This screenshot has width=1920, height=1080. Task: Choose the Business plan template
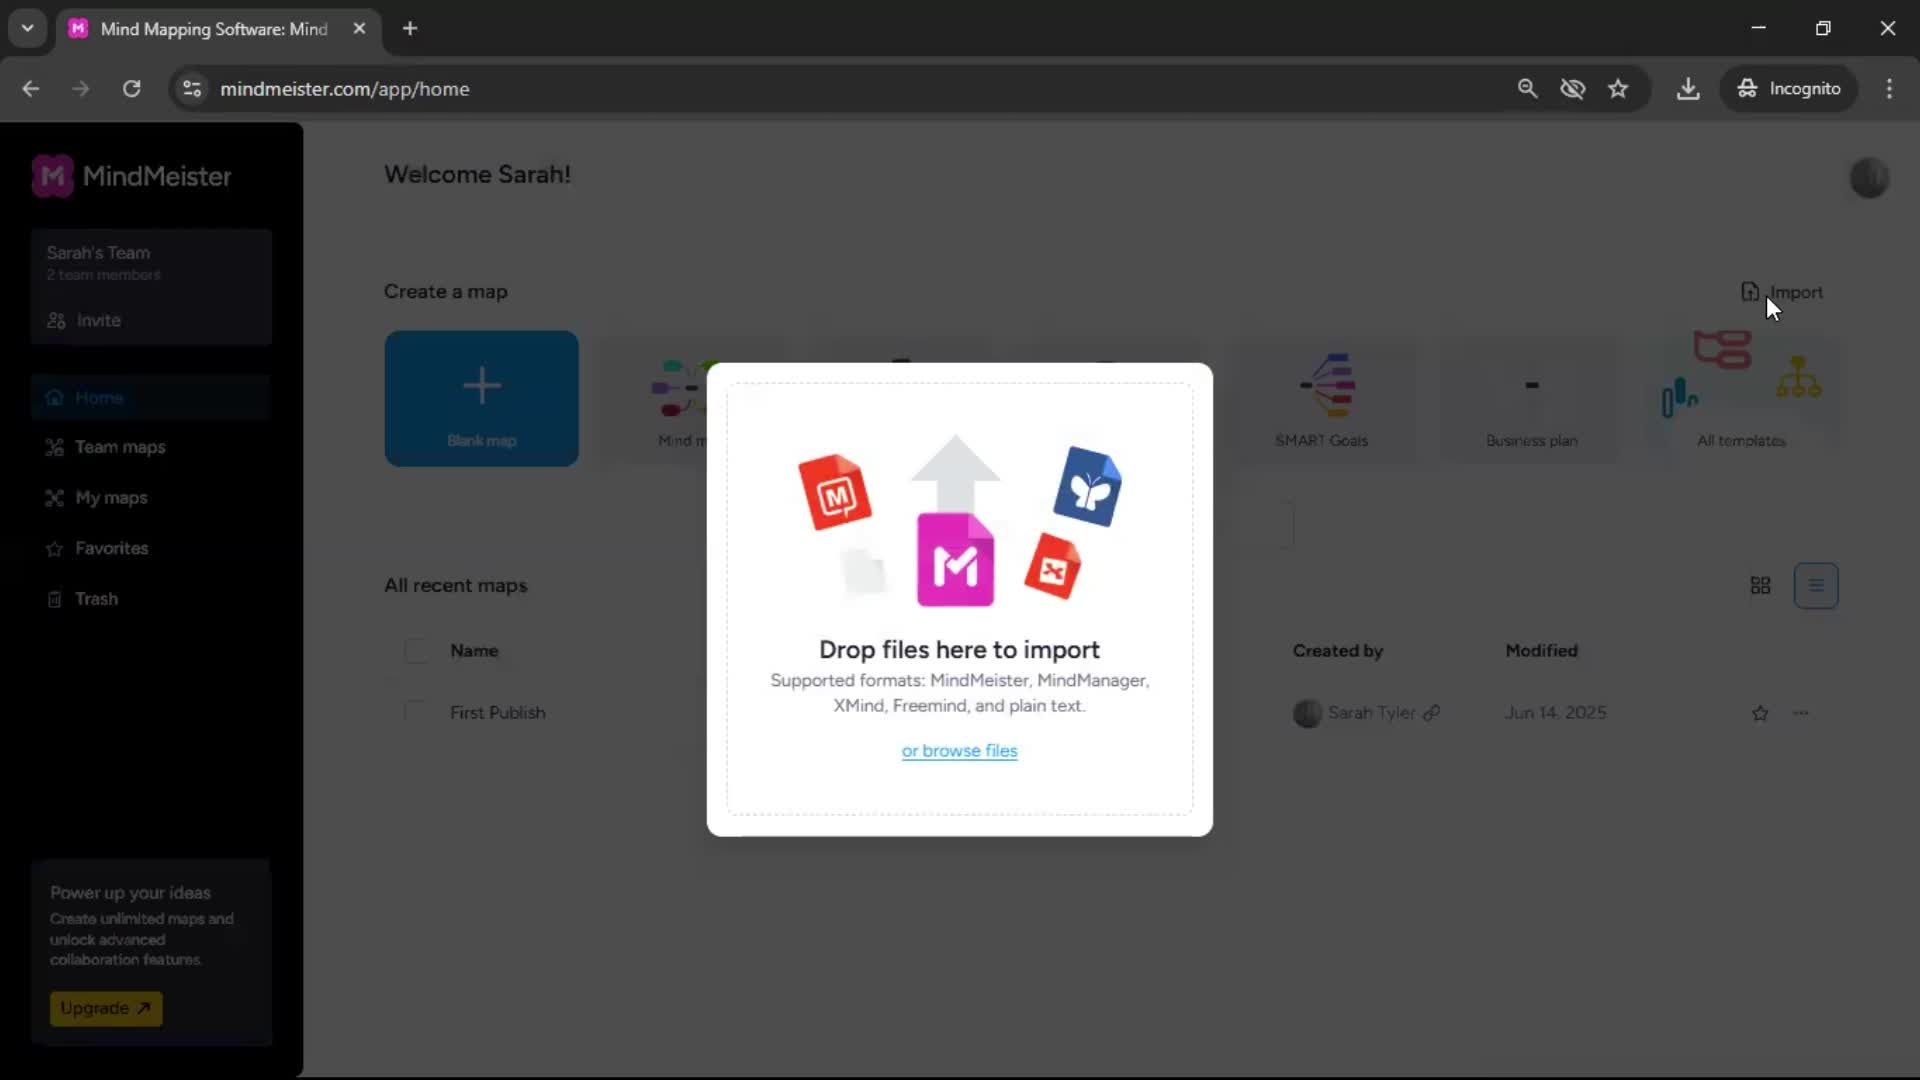pyautogui.click(x=1531, y=399)
